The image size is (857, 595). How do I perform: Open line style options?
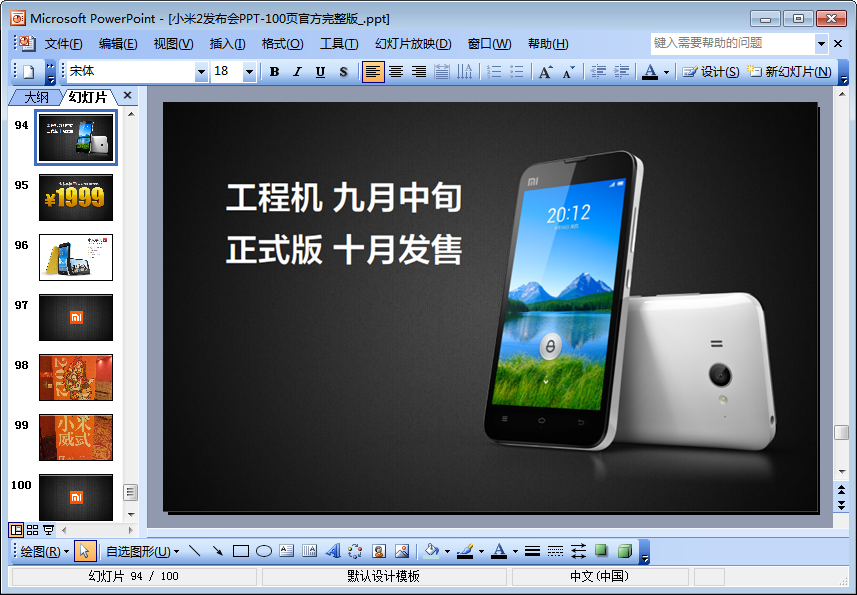532,551
